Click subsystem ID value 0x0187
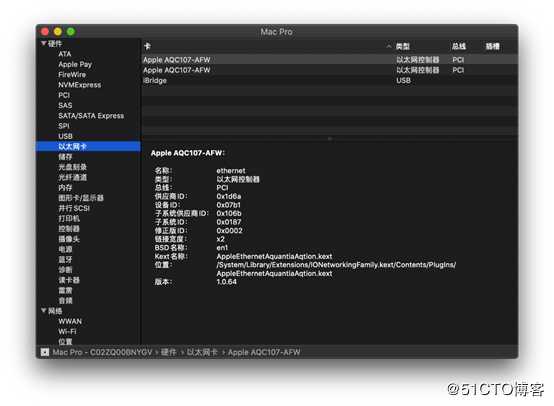 point(229,222)
